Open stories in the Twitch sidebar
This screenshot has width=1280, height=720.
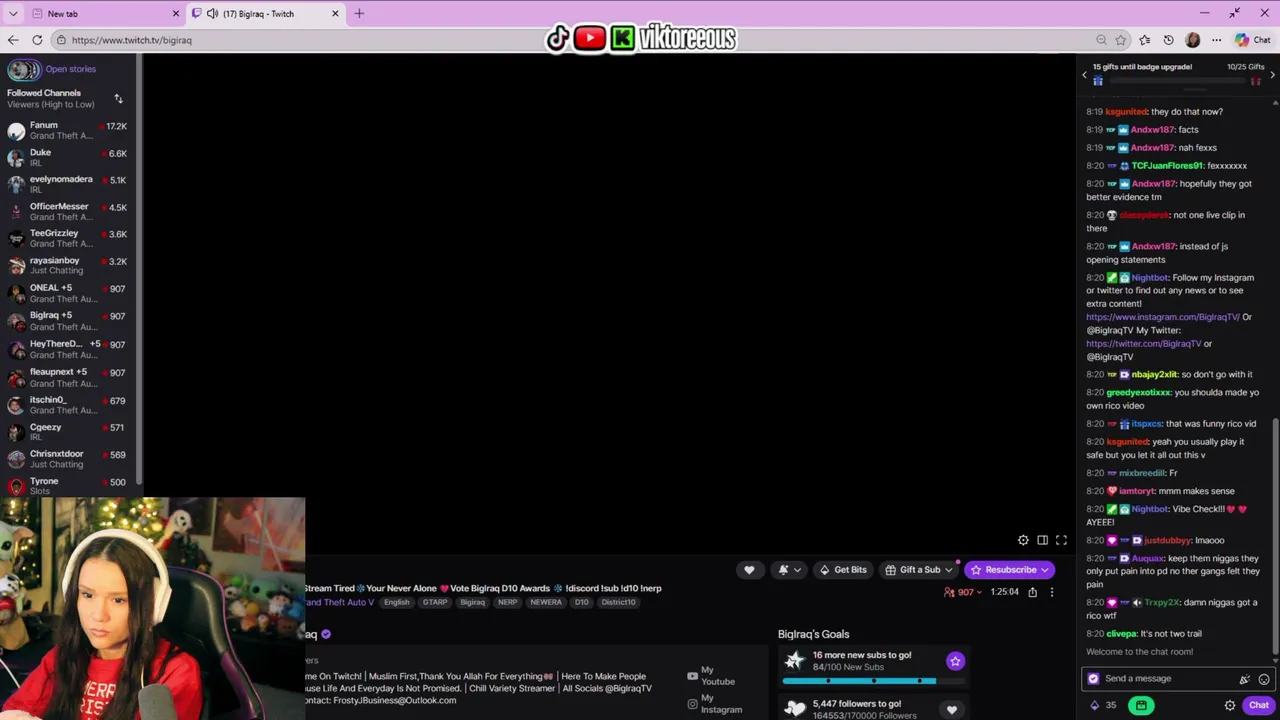click(x=52, y=69)
